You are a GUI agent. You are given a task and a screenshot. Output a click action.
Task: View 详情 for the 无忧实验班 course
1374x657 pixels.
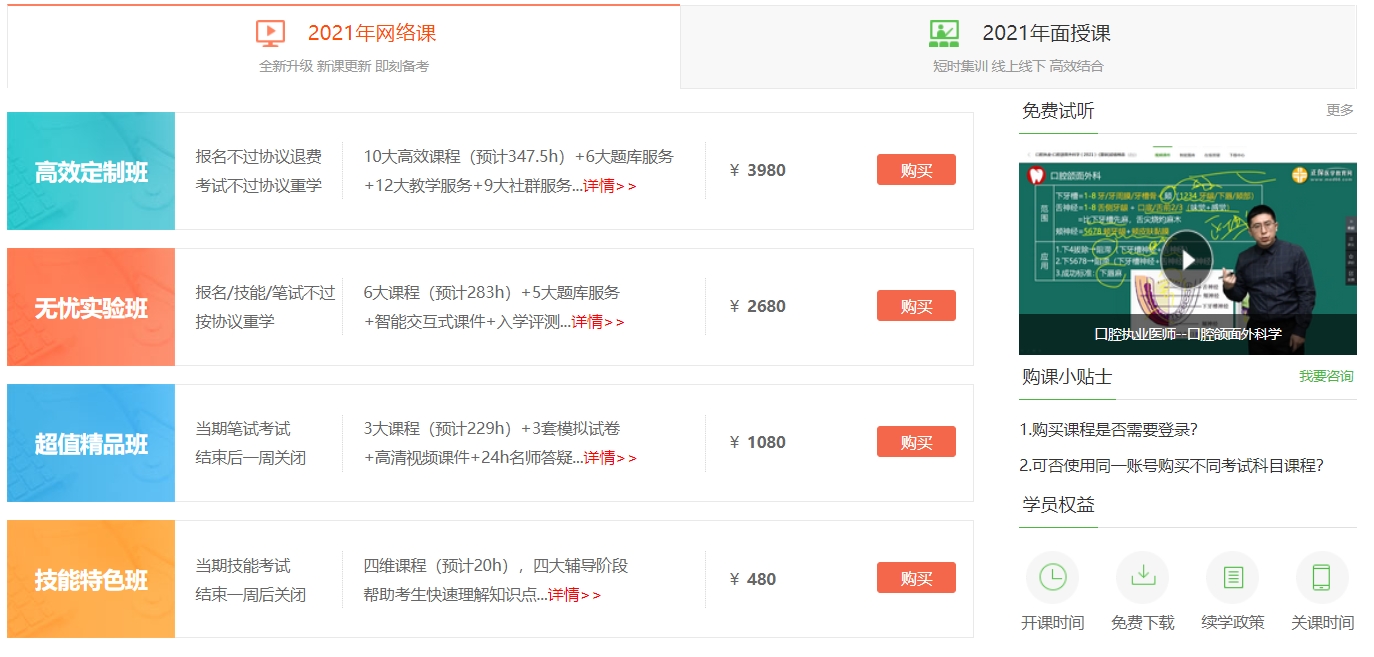[597, 322]
